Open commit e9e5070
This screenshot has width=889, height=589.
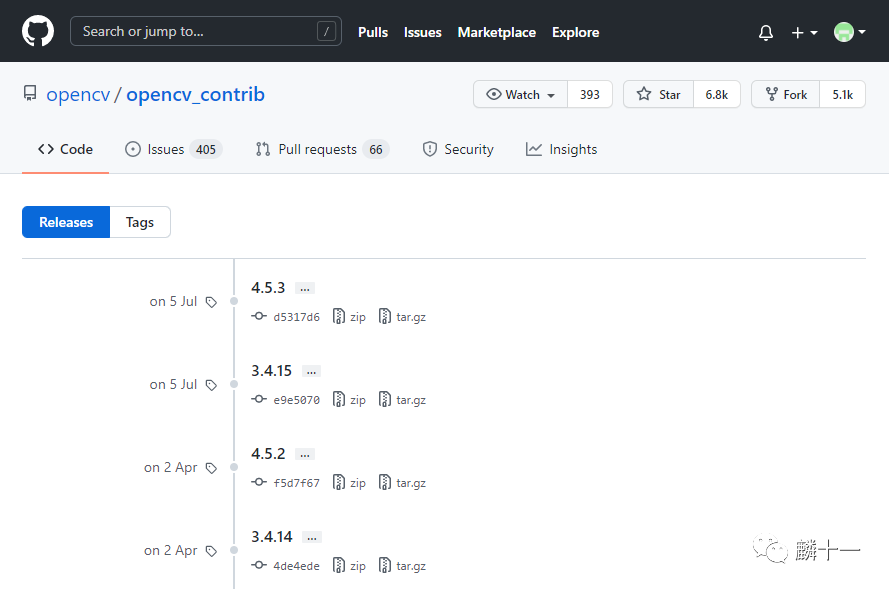(297, 400)
